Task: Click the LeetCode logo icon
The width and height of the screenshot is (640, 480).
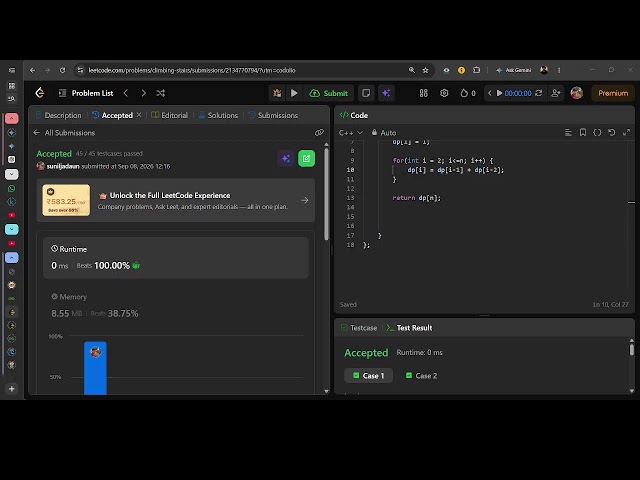Action: [40, 93]
